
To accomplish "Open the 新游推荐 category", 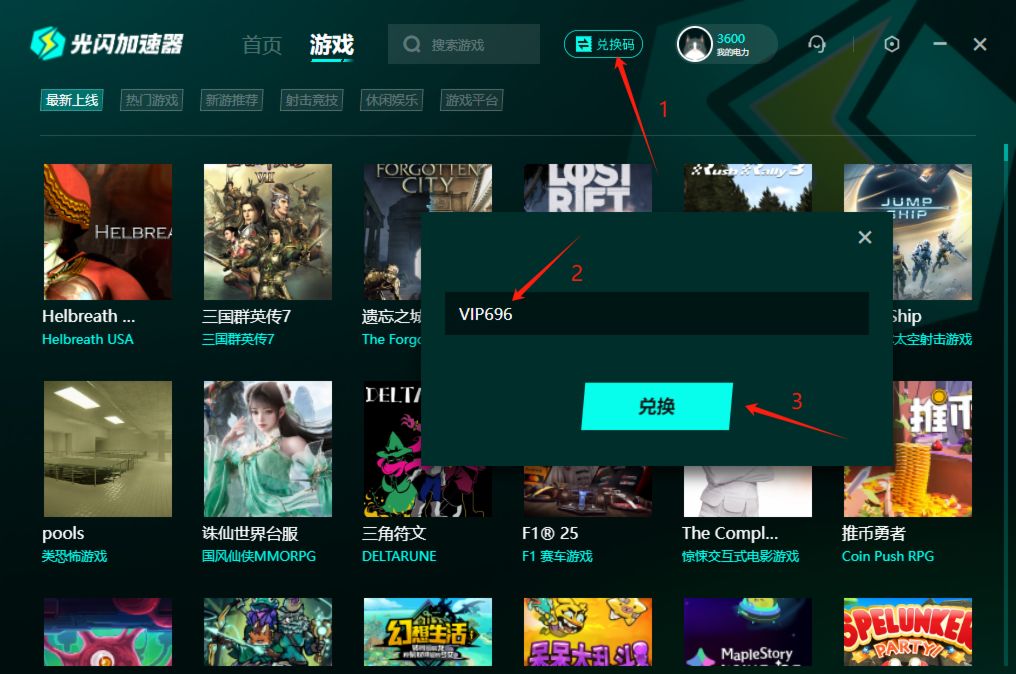I will tap(232, 100).
